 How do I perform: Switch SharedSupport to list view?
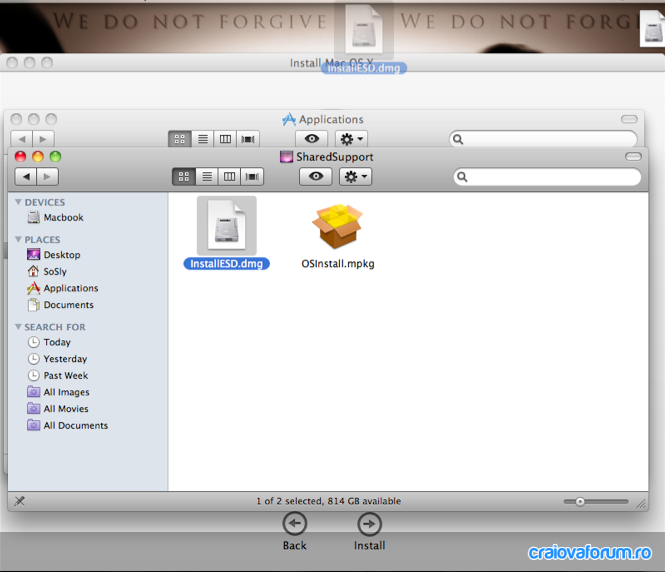click(207, 176)
